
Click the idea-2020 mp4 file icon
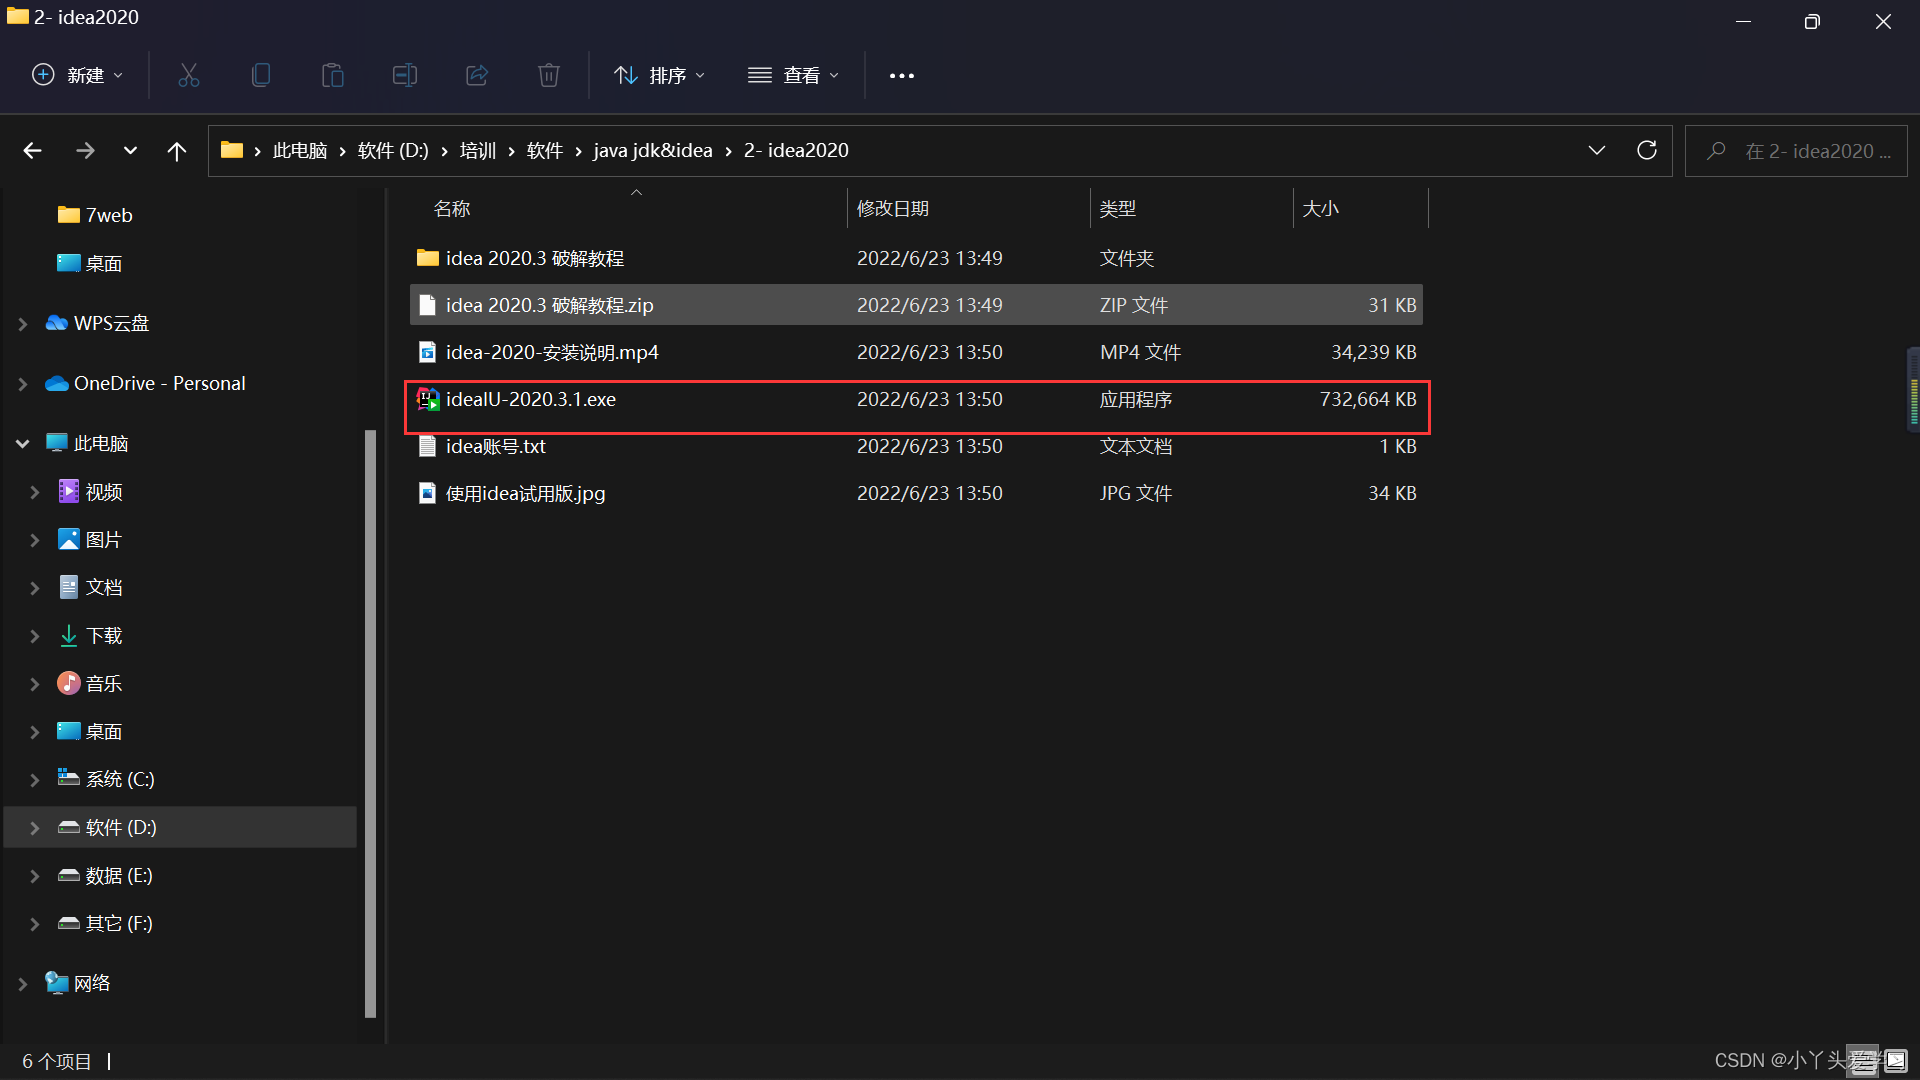[x=427, y=352]
